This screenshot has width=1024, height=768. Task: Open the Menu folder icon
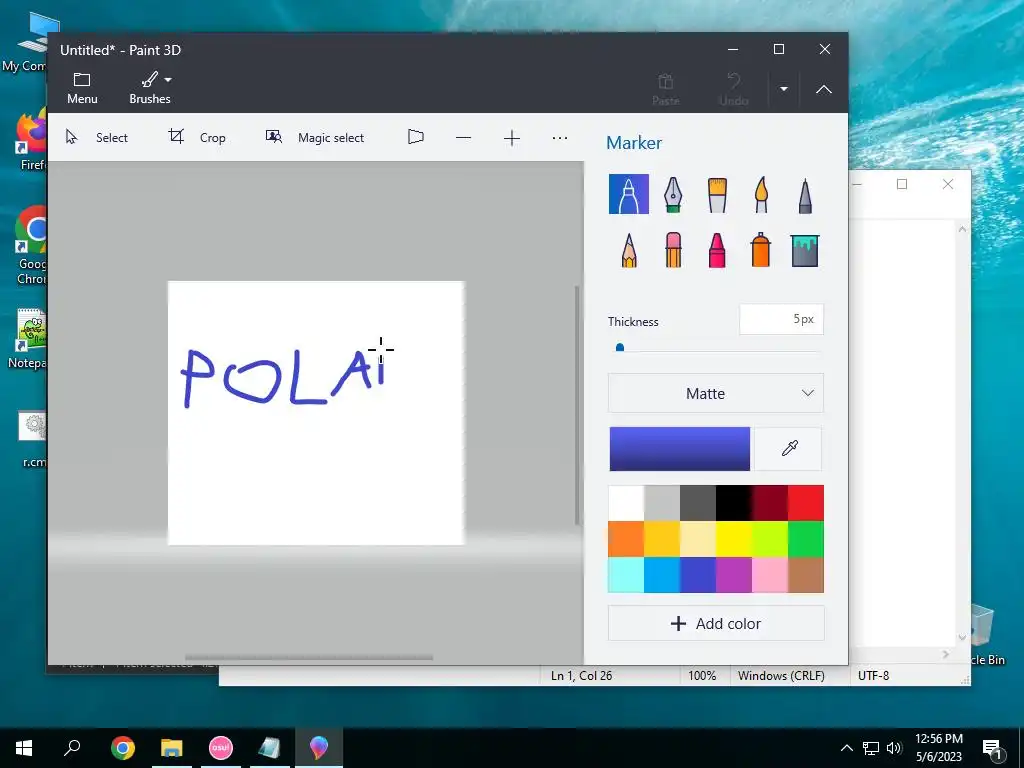(x=82, y=88)
